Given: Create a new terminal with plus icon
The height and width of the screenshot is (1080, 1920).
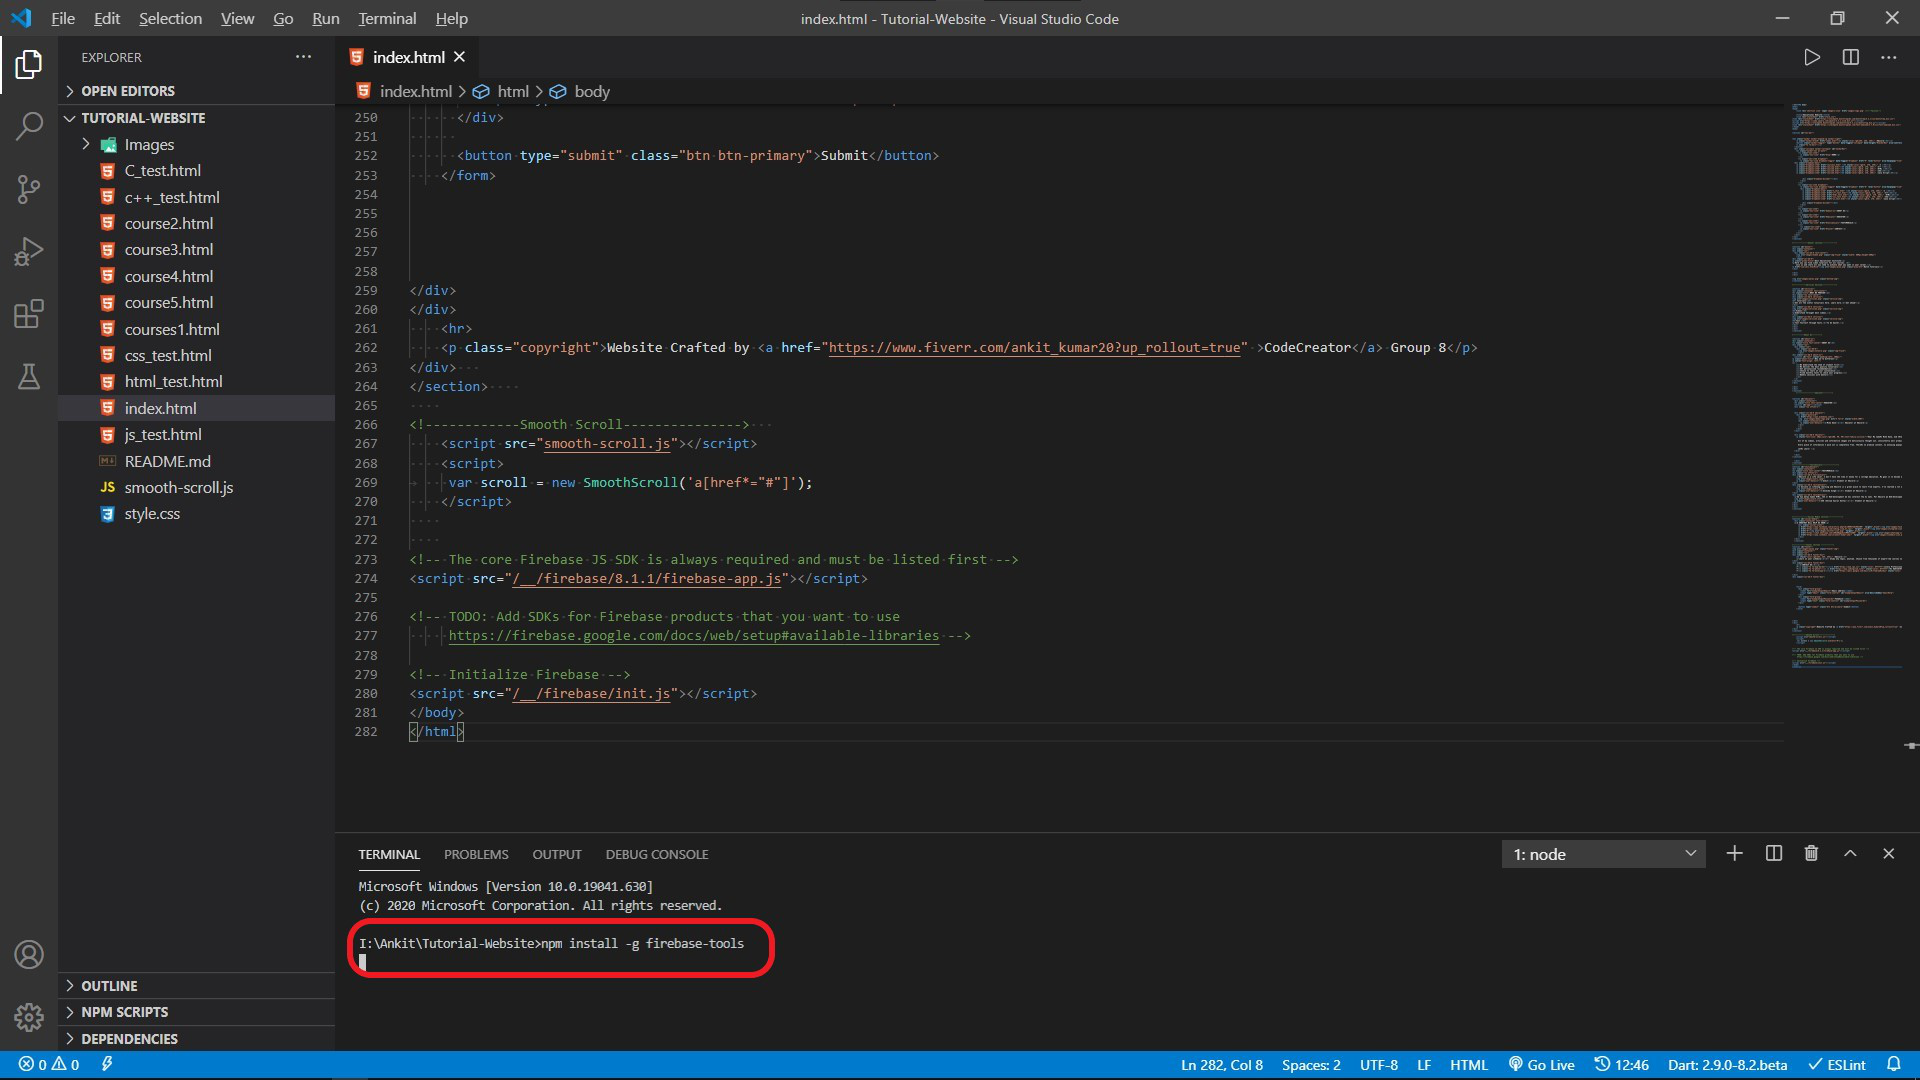Looking at the screenshot, I should point(1734,854).
